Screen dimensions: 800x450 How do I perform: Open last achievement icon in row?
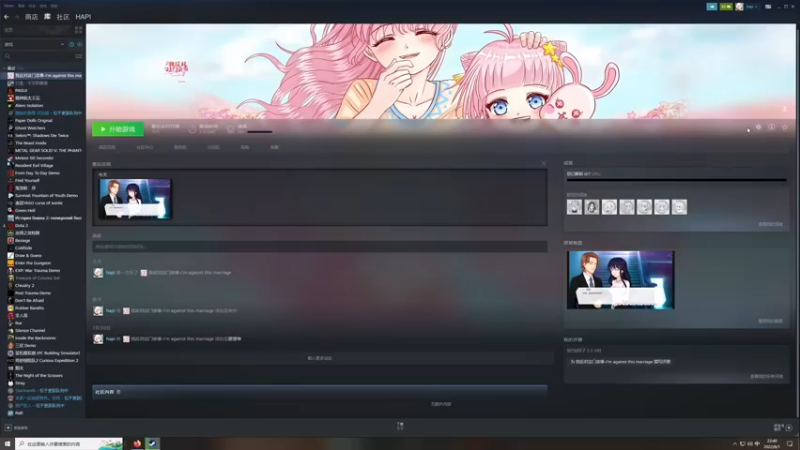679,207
